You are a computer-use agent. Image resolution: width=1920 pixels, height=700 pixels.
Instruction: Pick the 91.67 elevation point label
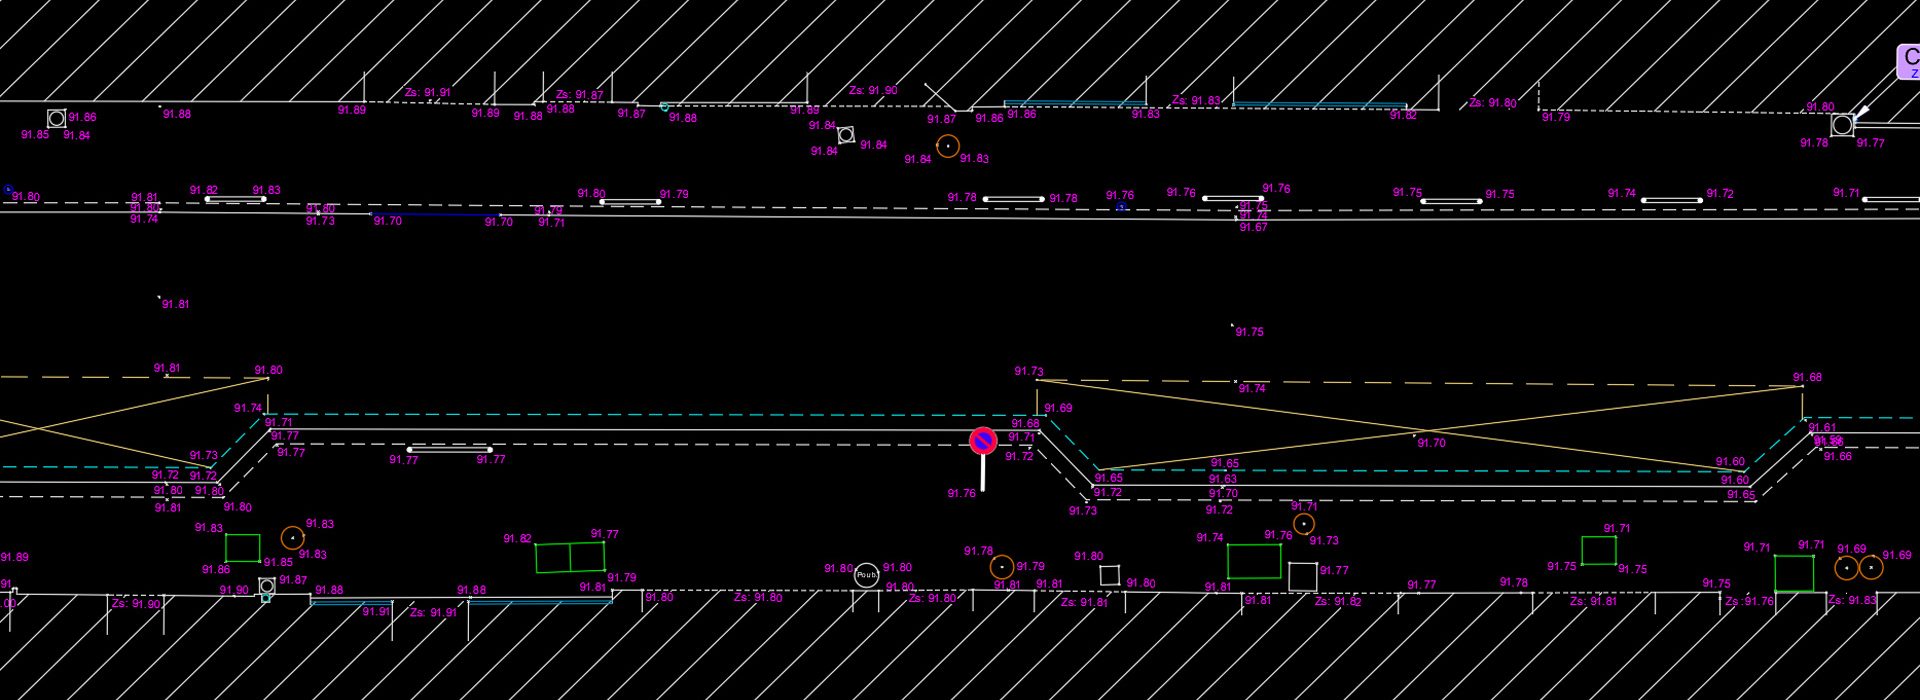[1253, 228]
